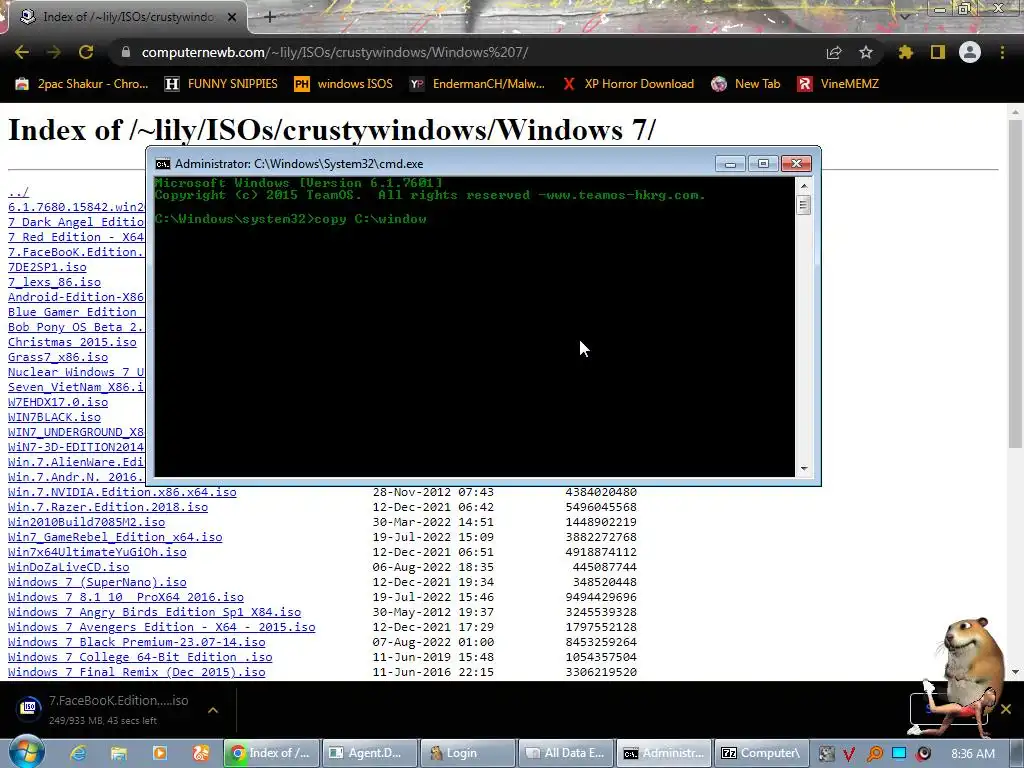The image size is (1024, 768).
Task: Click the page scrollbar down arrow
Action: click(x=1016, y=672)
